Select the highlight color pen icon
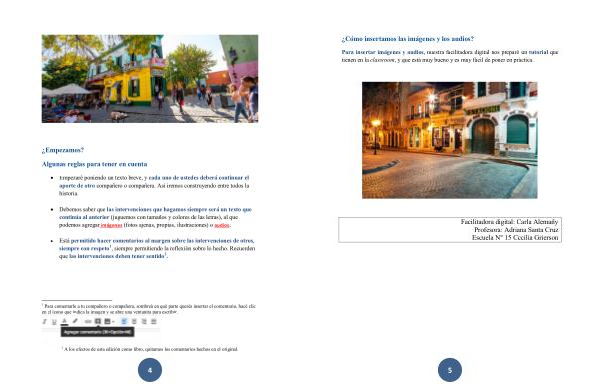 point(75,321)
